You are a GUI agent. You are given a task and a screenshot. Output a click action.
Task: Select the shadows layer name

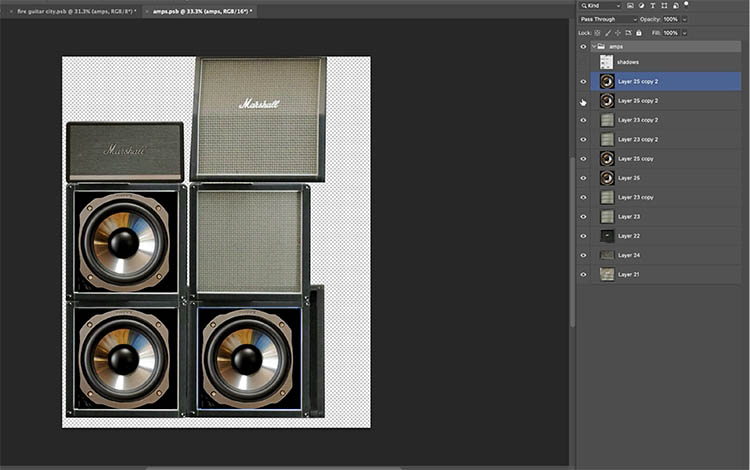(x=628, y=62)
